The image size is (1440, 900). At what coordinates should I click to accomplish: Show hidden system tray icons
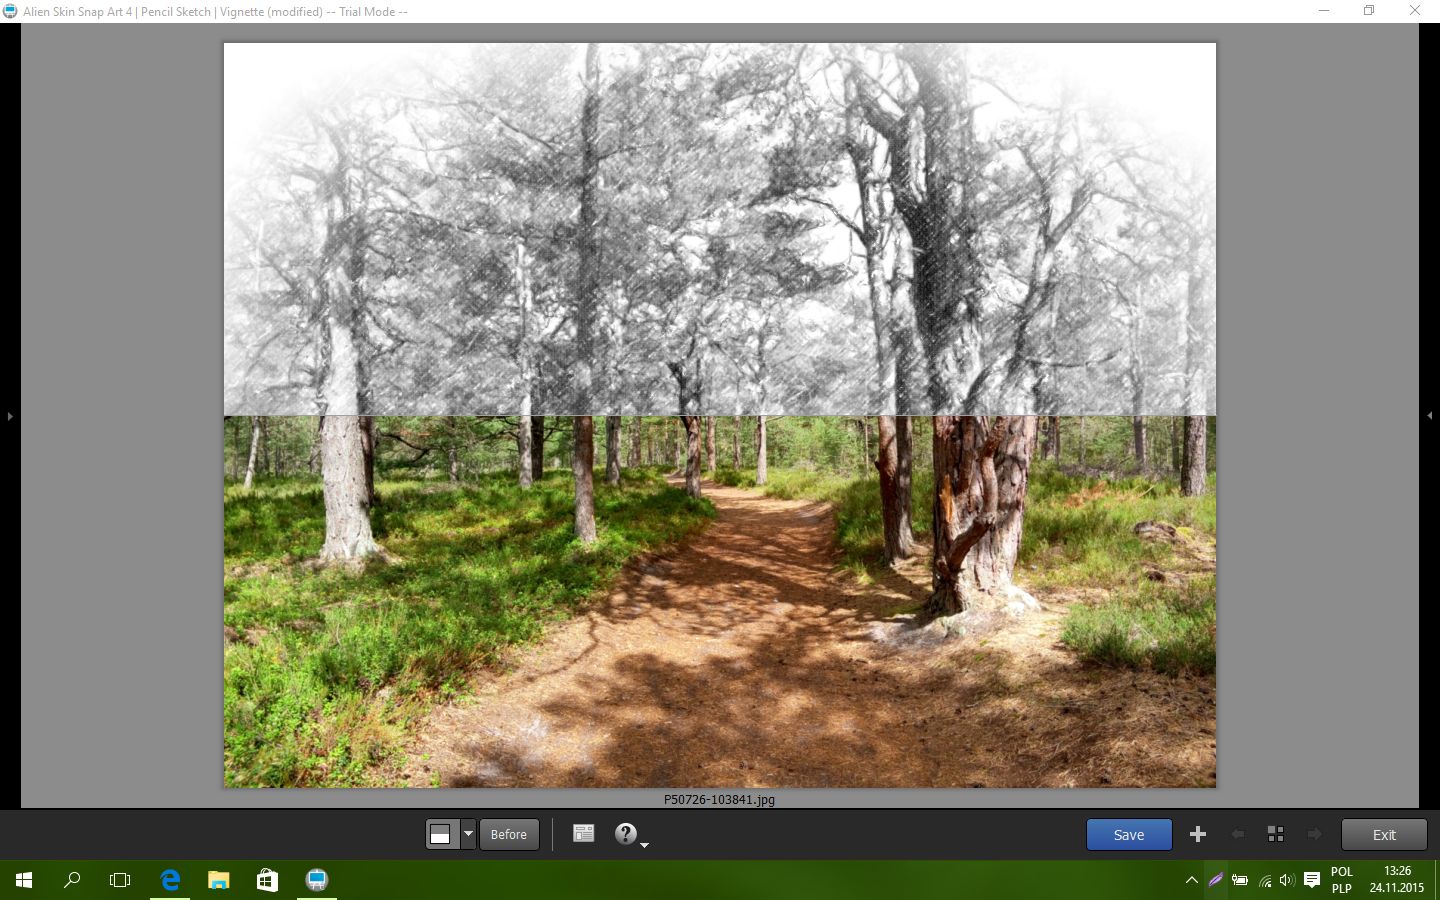click(x=1191, y=880)
